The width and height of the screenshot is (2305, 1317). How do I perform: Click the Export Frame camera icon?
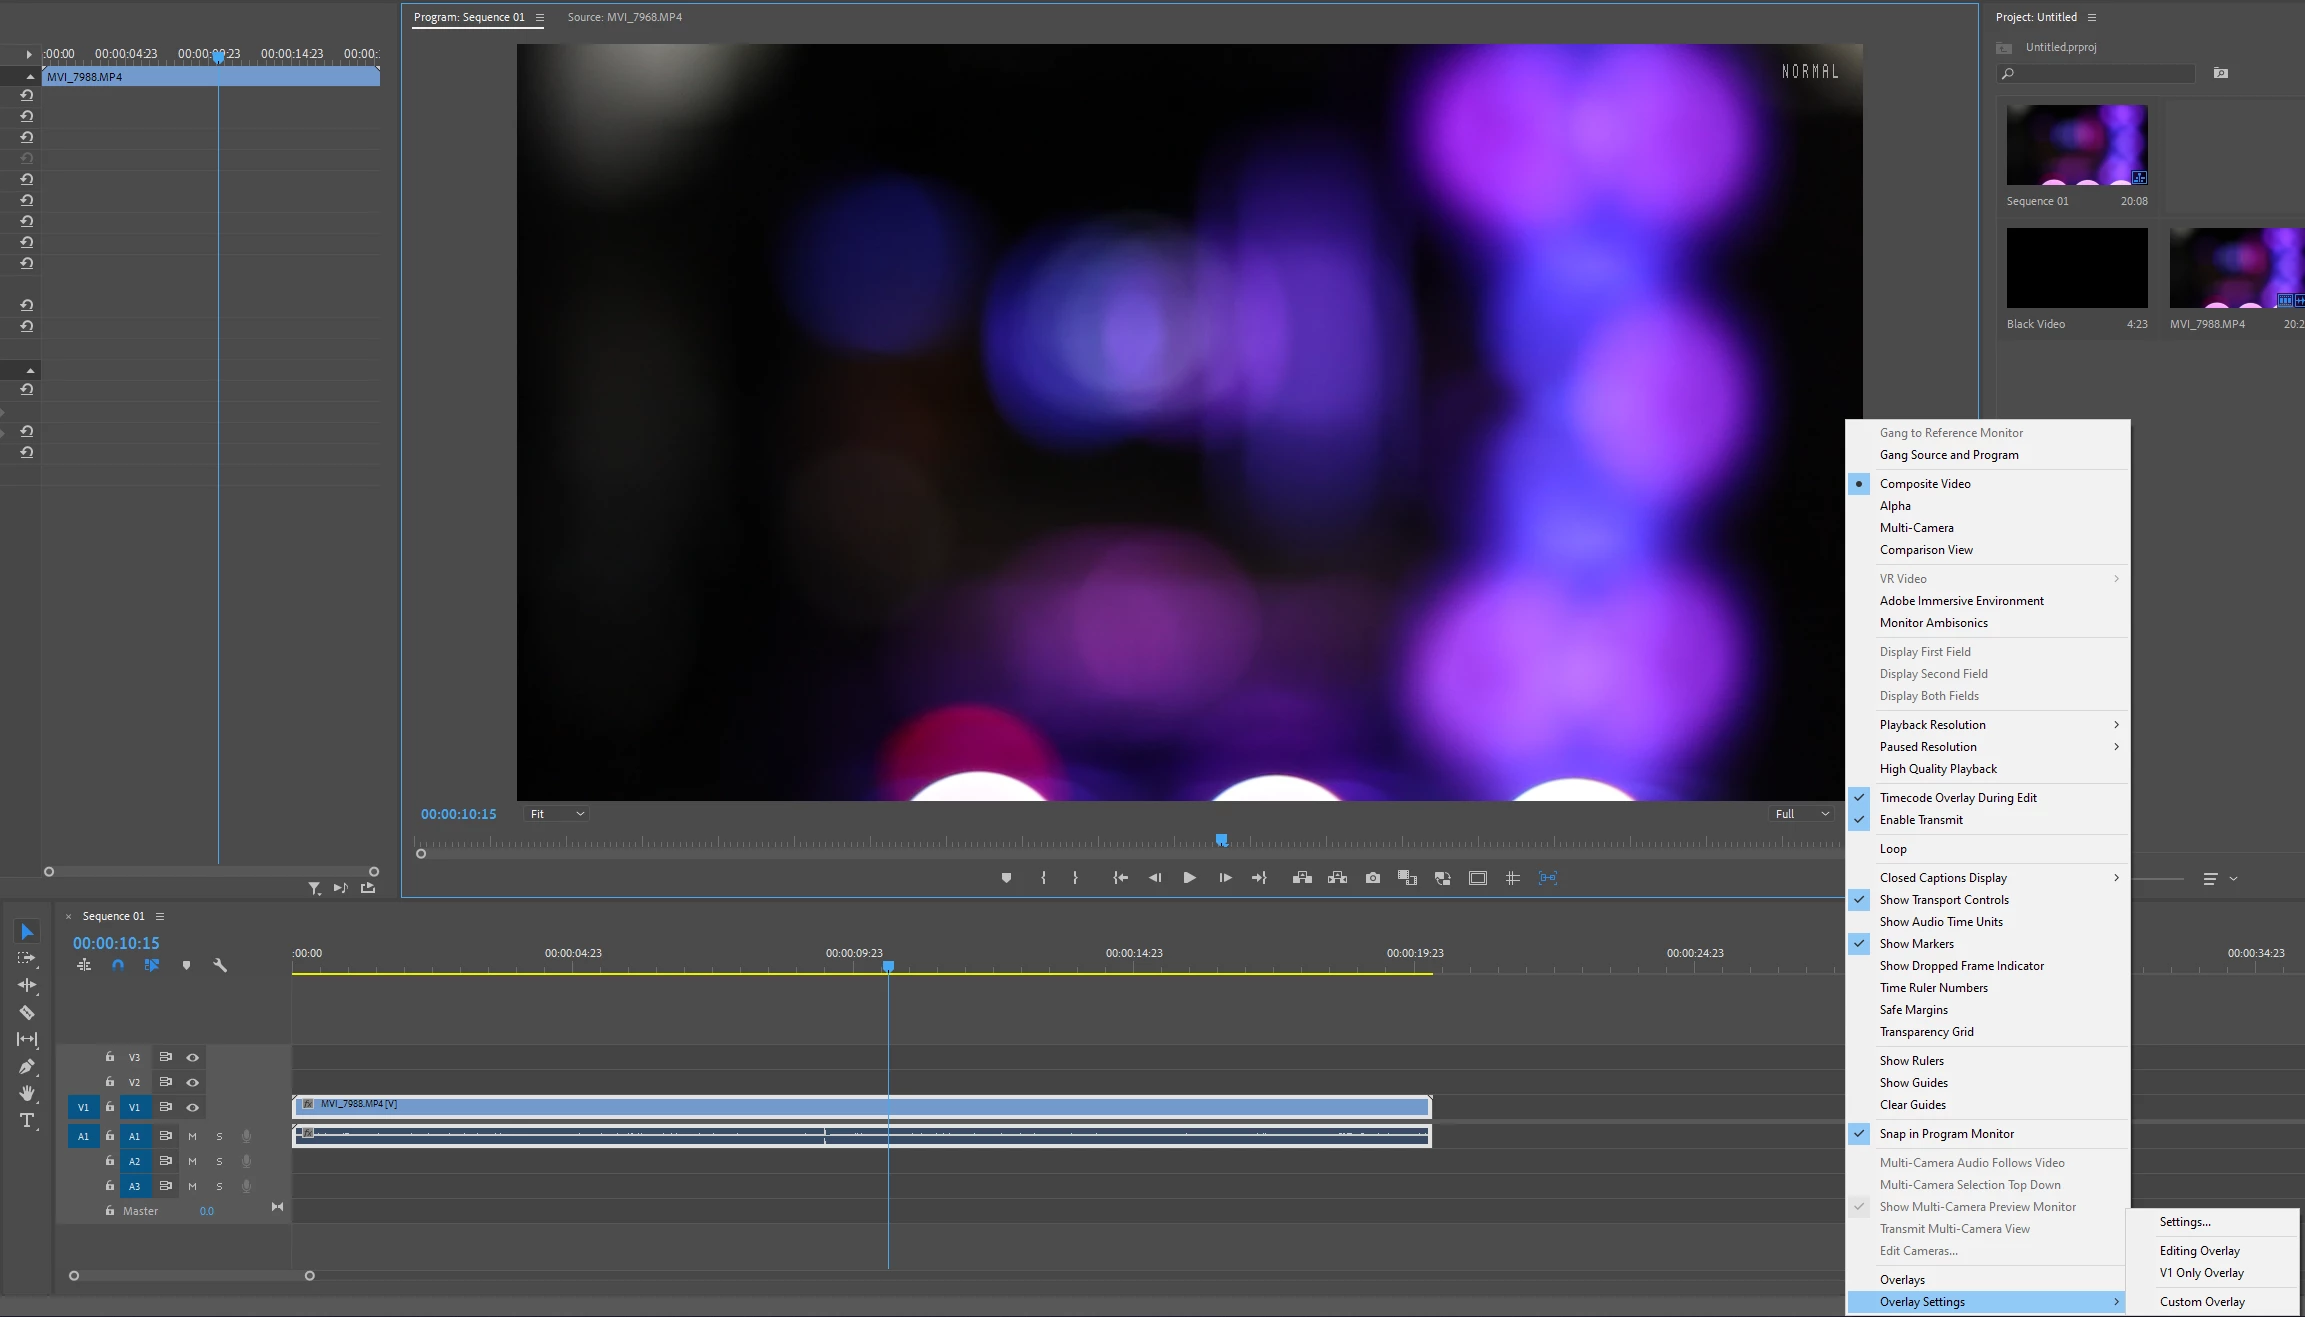[x=1373, y=878]
